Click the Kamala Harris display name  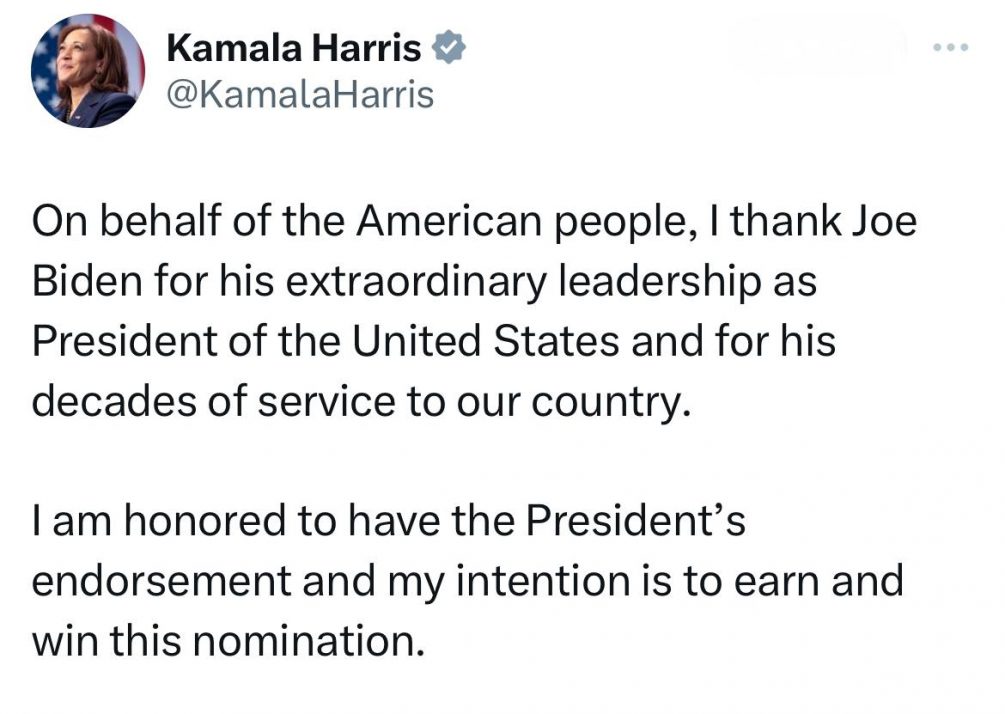tap(294, 46)
